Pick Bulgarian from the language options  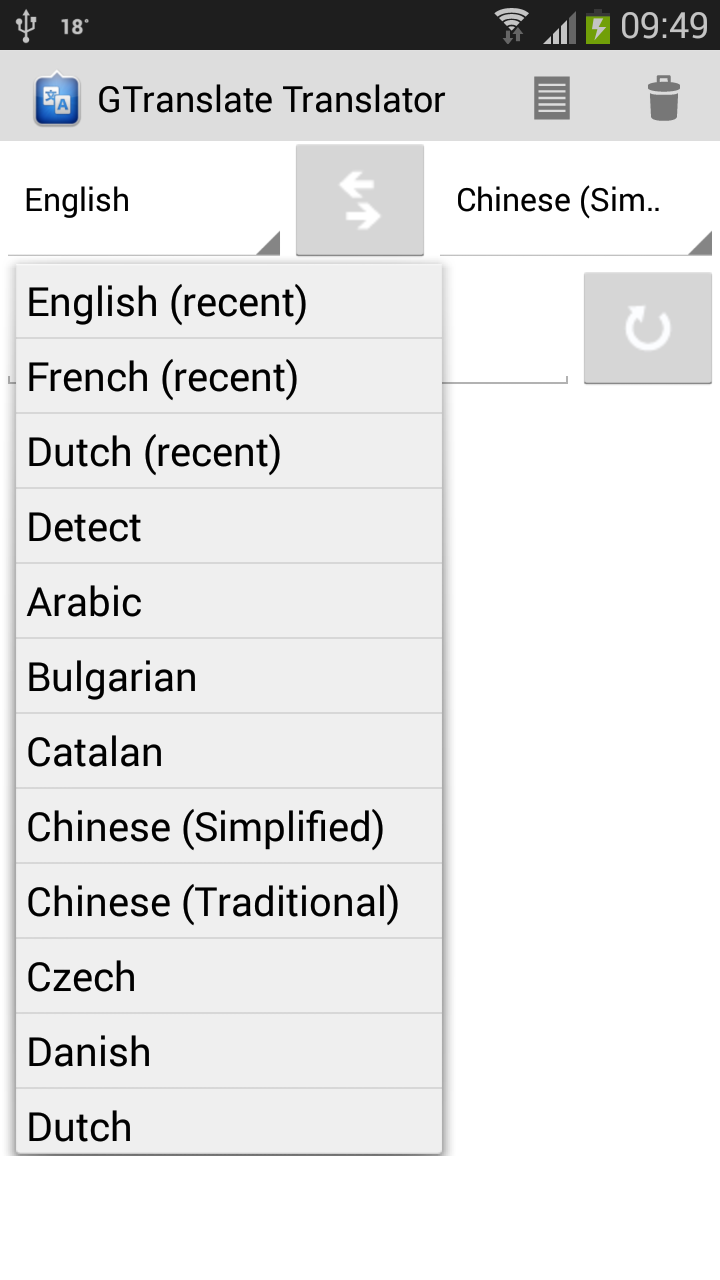coord(228,676)
